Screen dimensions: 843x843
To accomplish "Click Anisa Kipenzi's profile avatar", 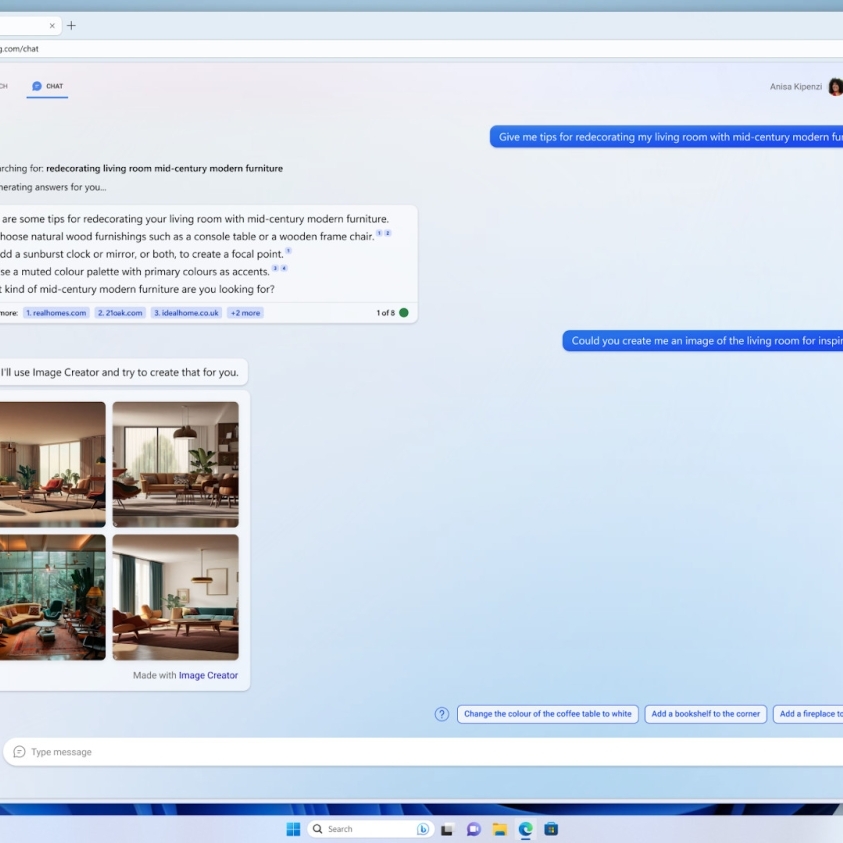I will click(835, 87).
